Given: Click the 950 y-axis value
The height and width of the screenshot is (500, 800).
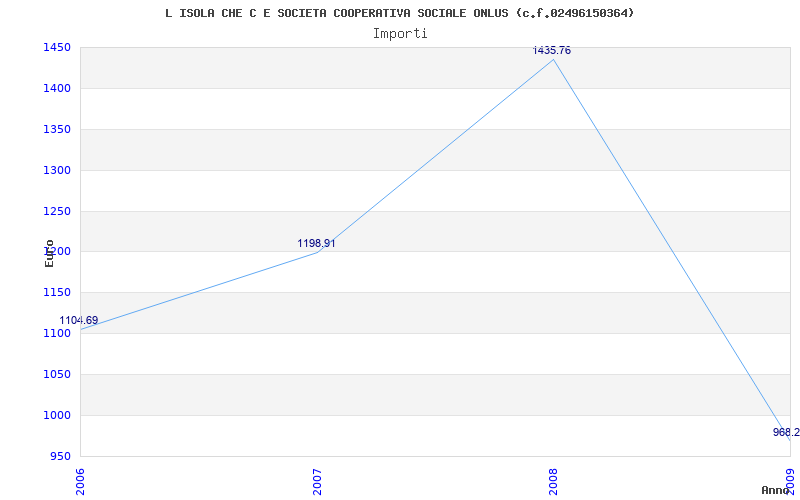Looking at the screenshot, I should point(59,456).
